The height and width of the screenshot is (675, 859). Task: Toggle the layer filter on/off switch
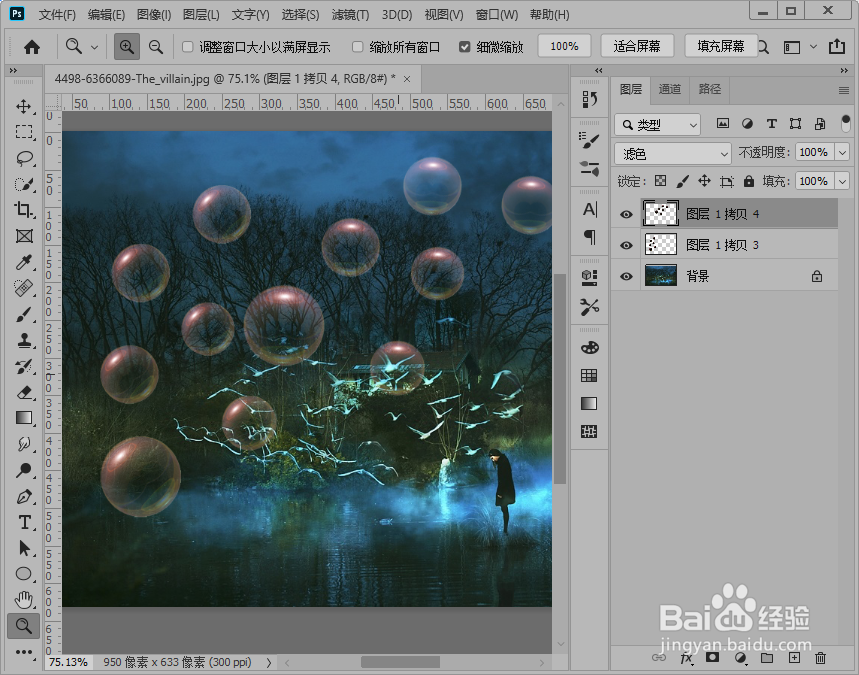[x=846, y=124]
